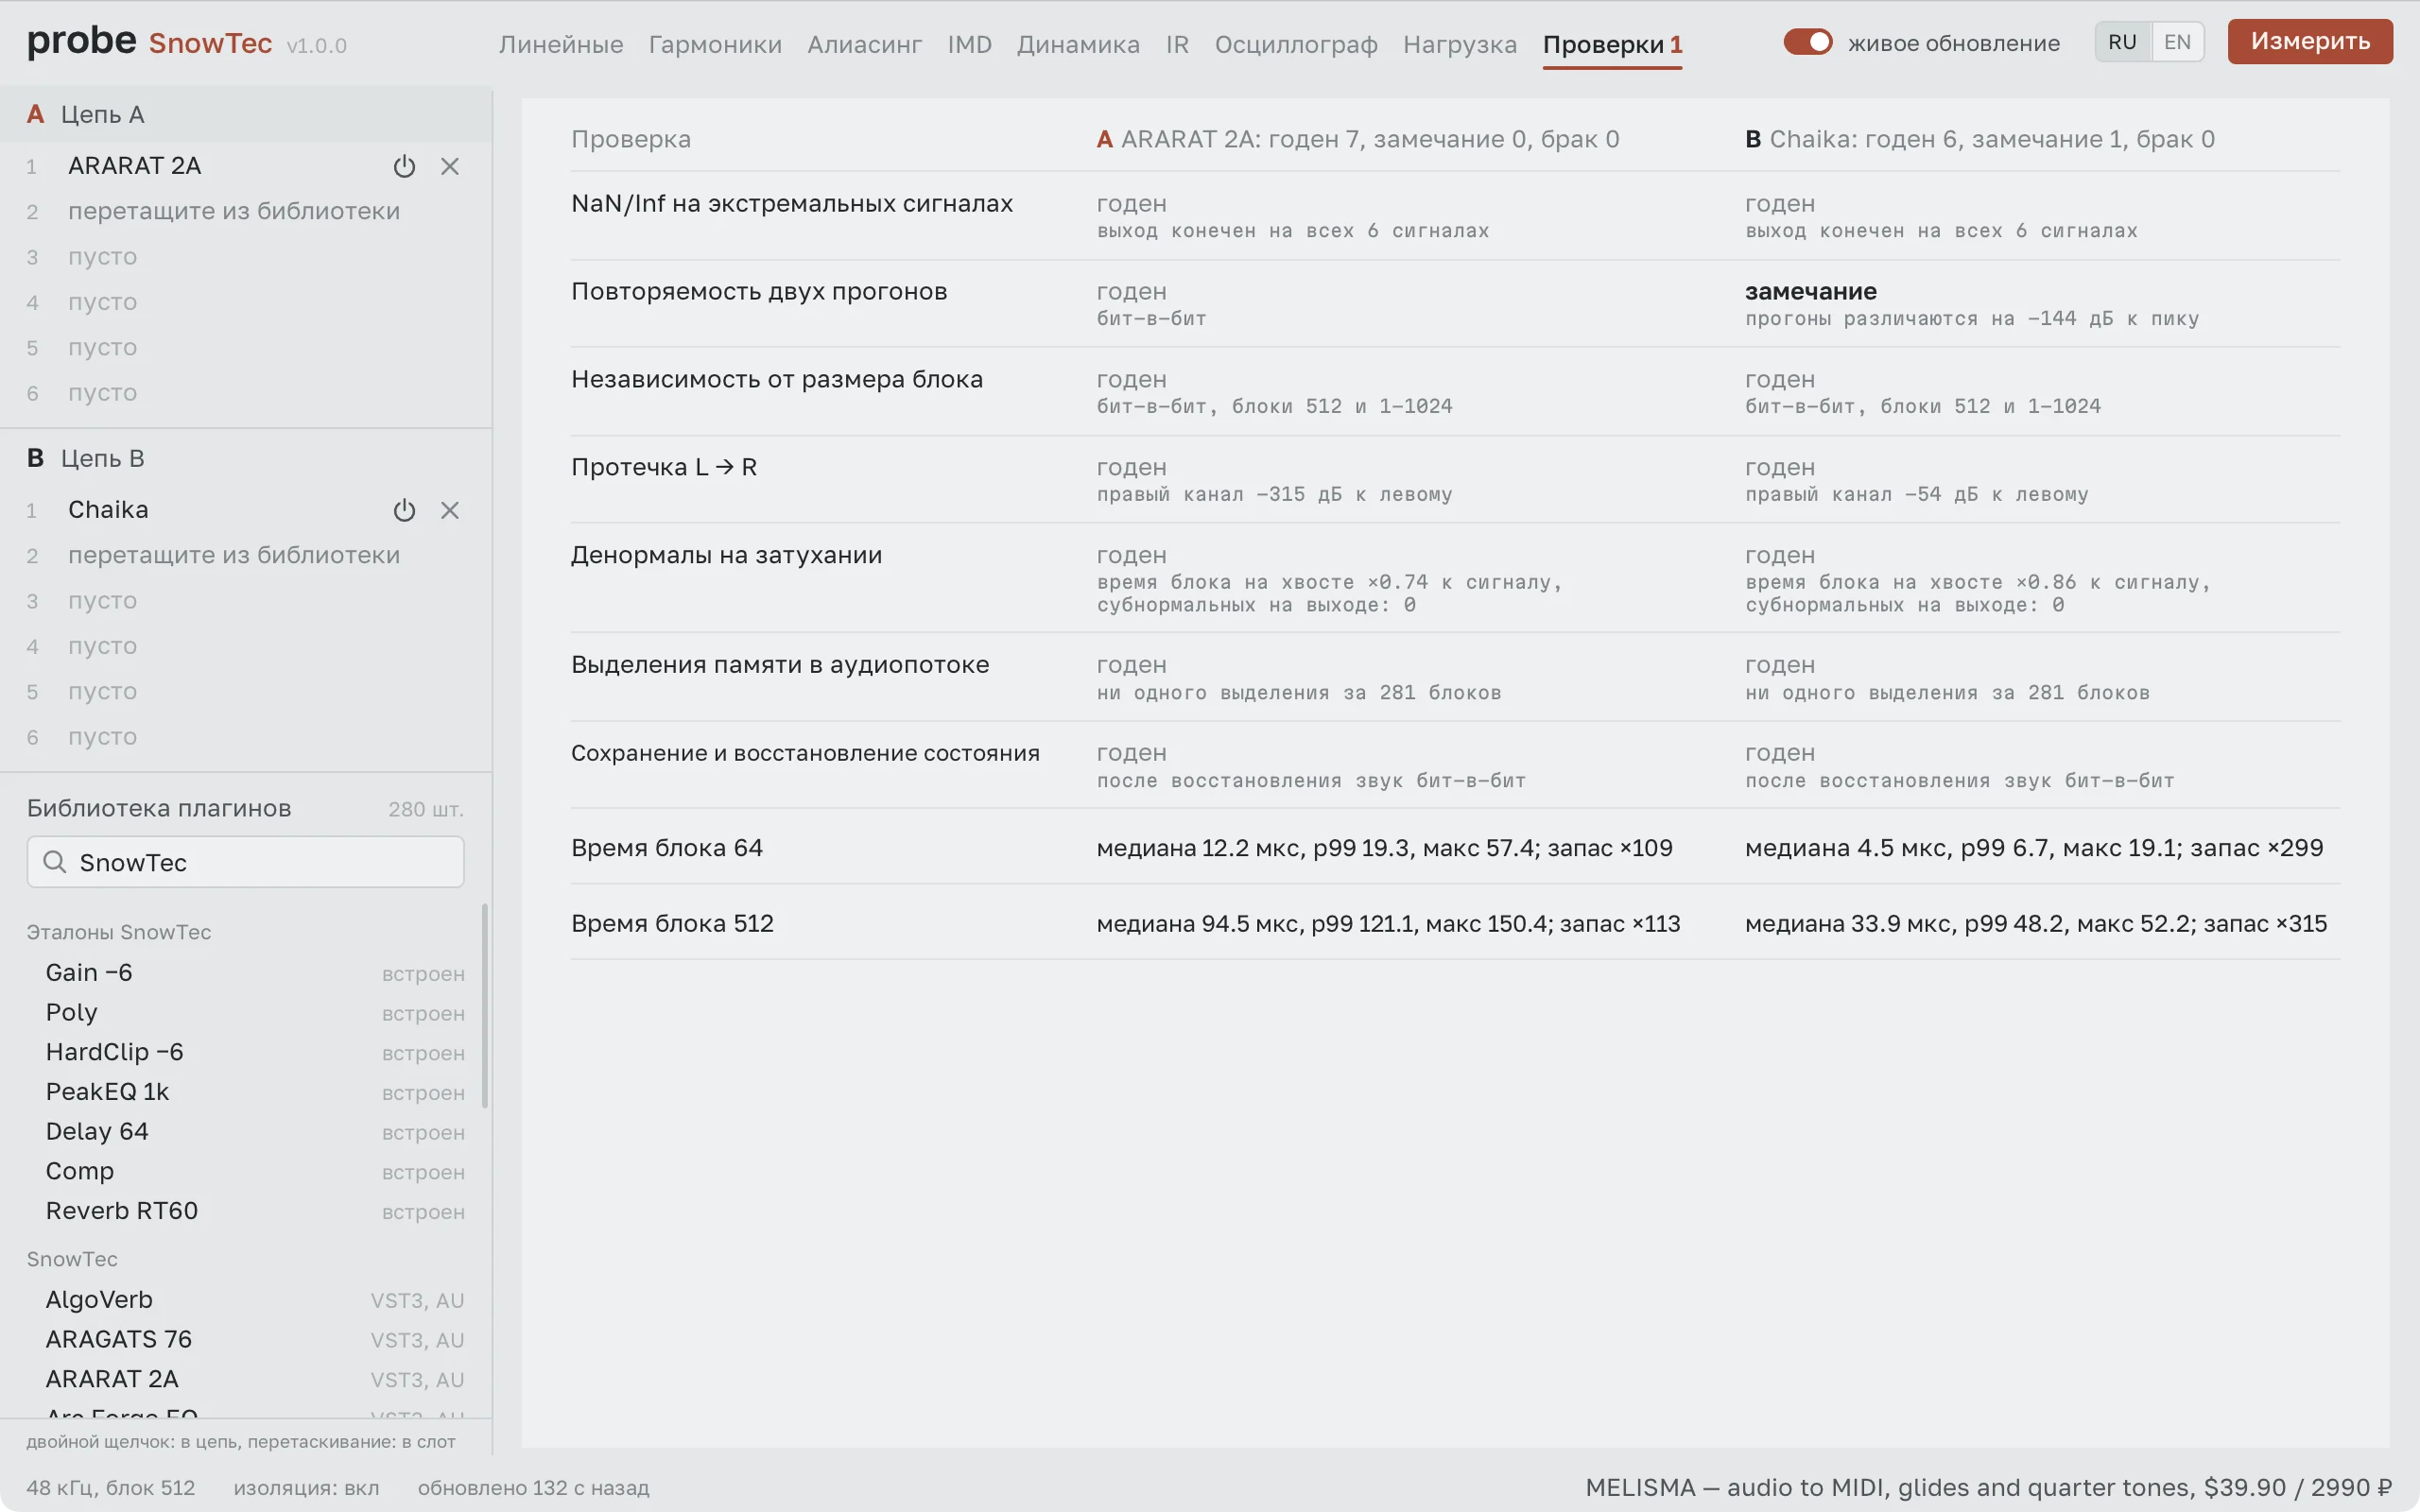Viewport: 2420px width, 1512px height.
Task: Select the plugin library scrollbar
Action: point(485,1005)
